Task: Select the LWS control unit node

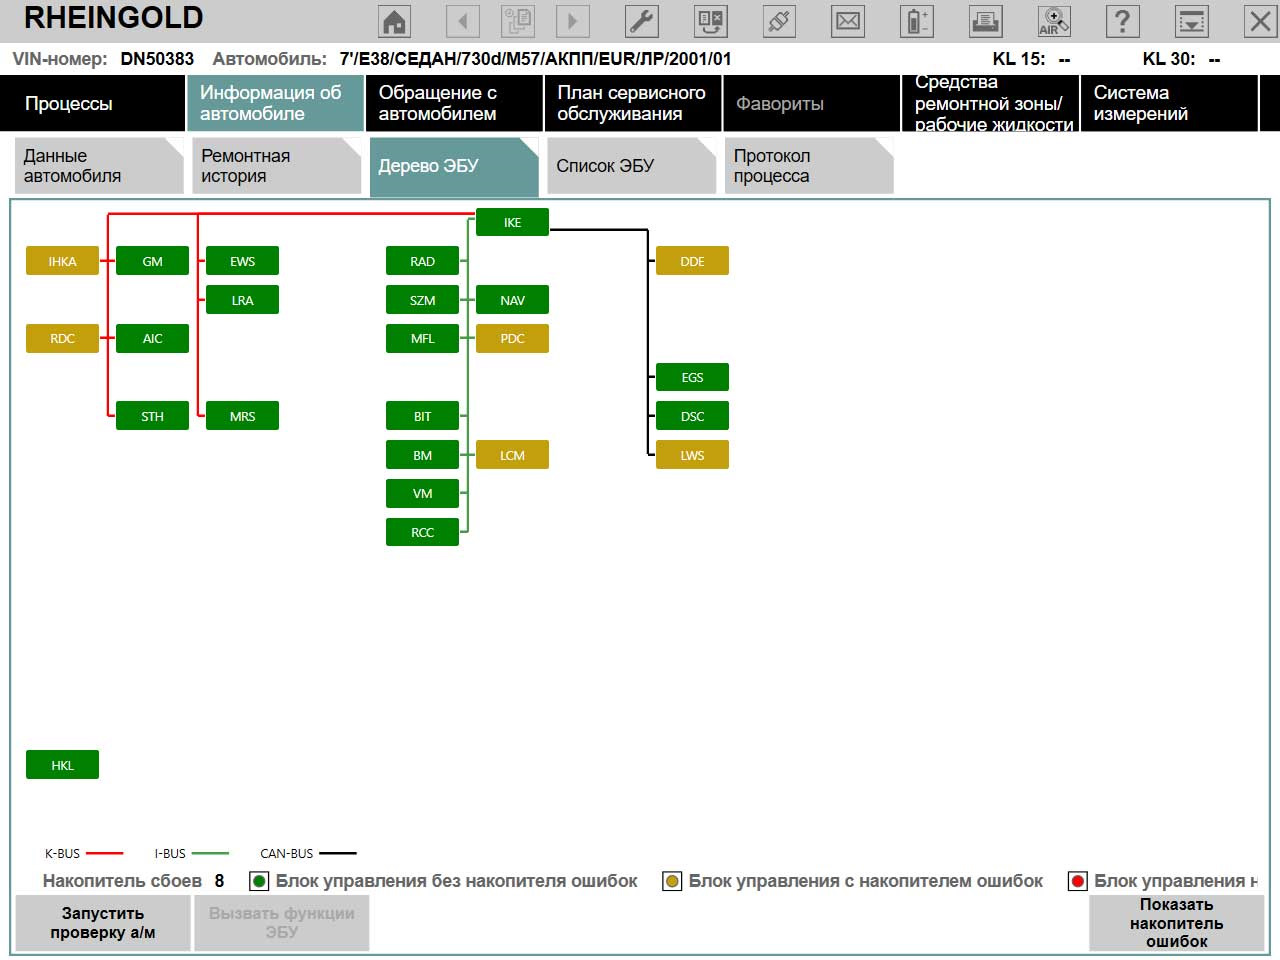Action: (692, 455)
